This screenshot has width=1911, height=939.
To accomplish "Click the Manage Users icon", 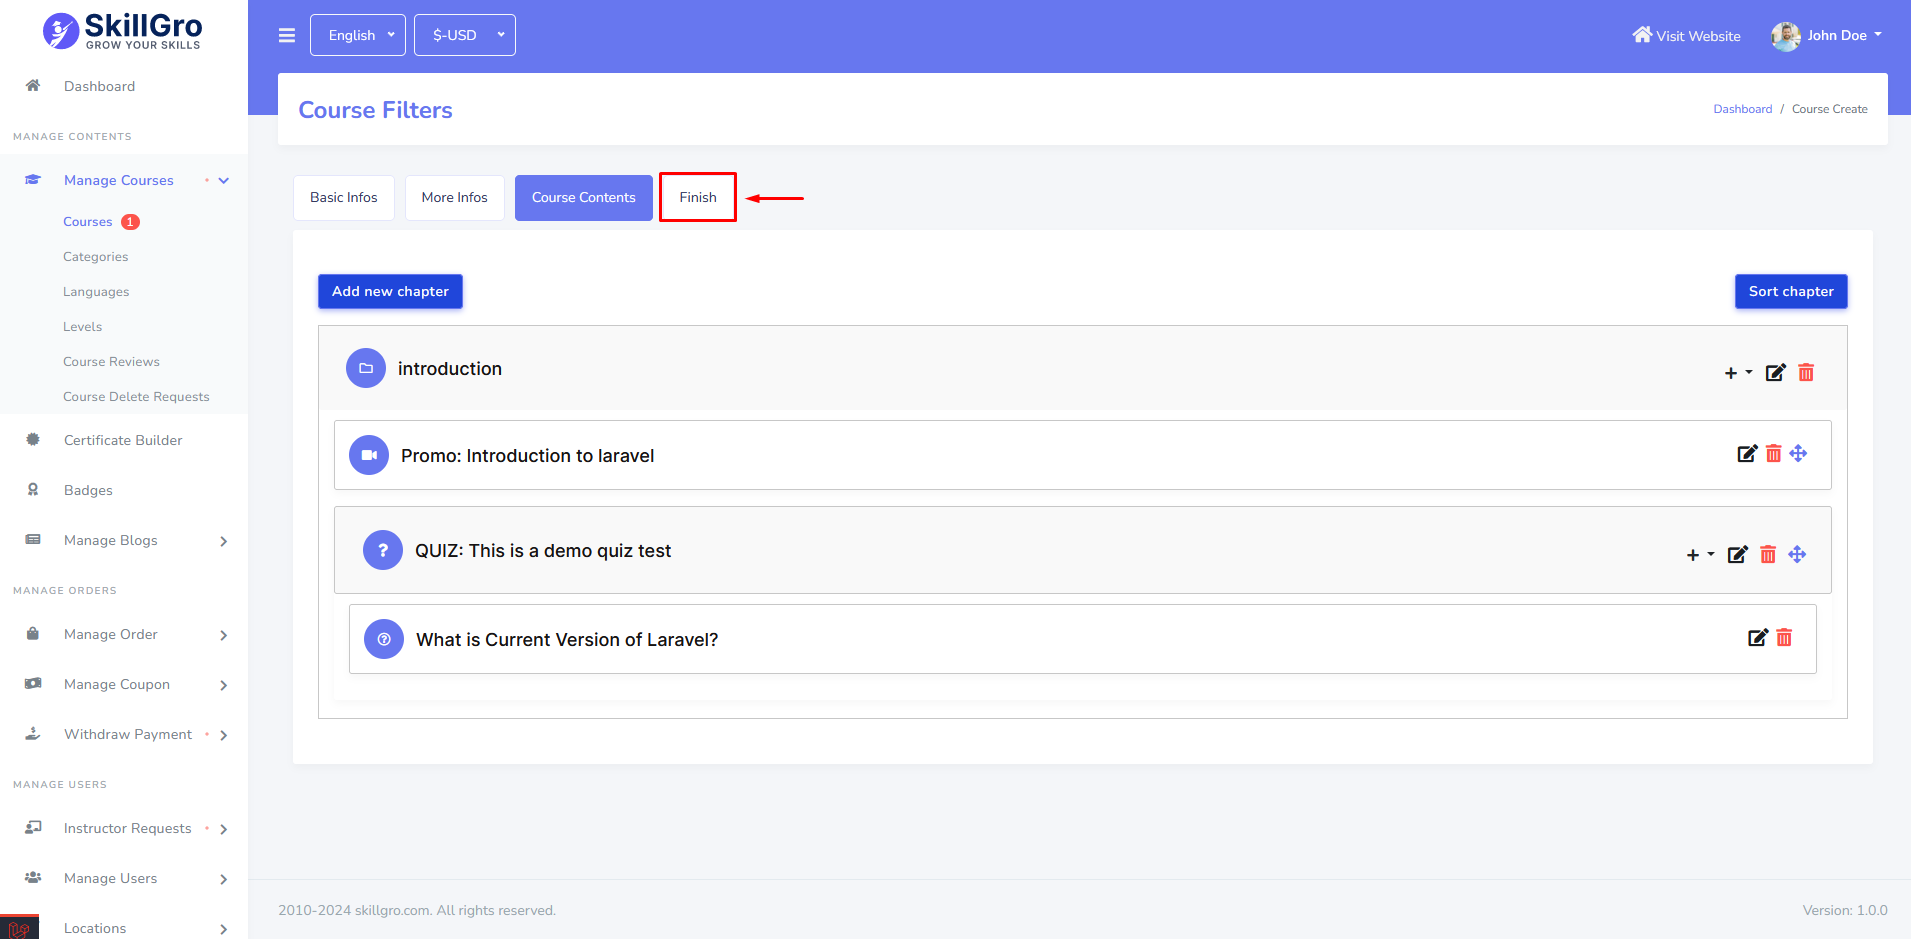I will pyautogui.click(x=33, y=877).
